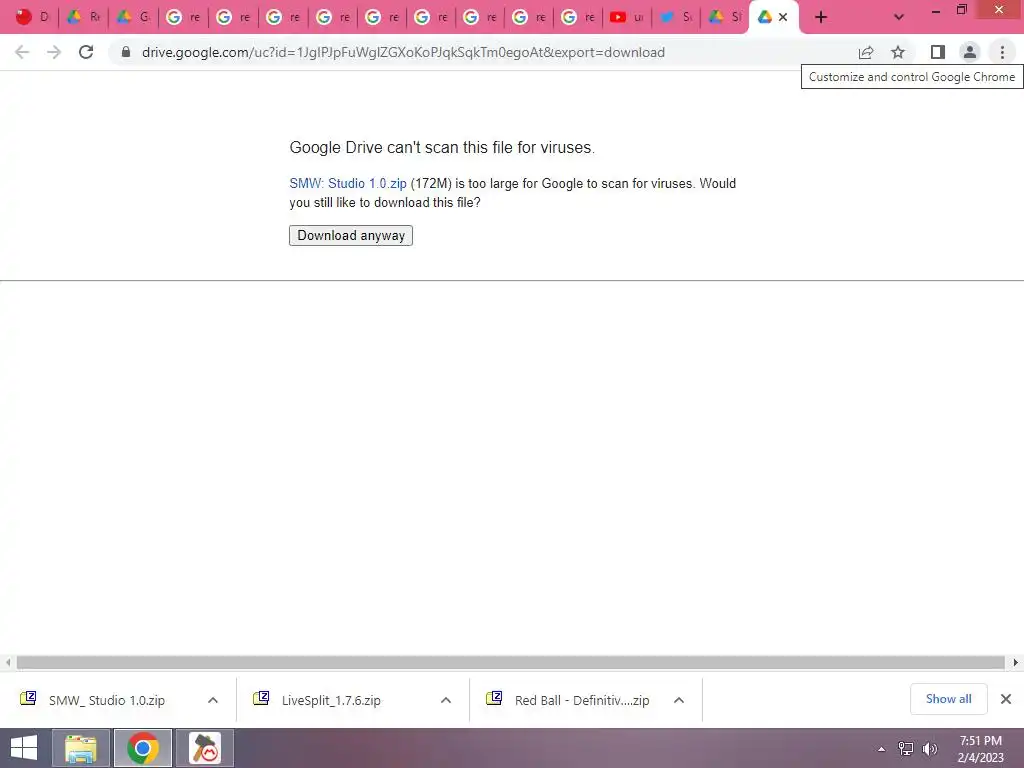Open the SMW: Studio 1.0.zip link
Viewport: 1024px width, 768px height.
[348, 184]
